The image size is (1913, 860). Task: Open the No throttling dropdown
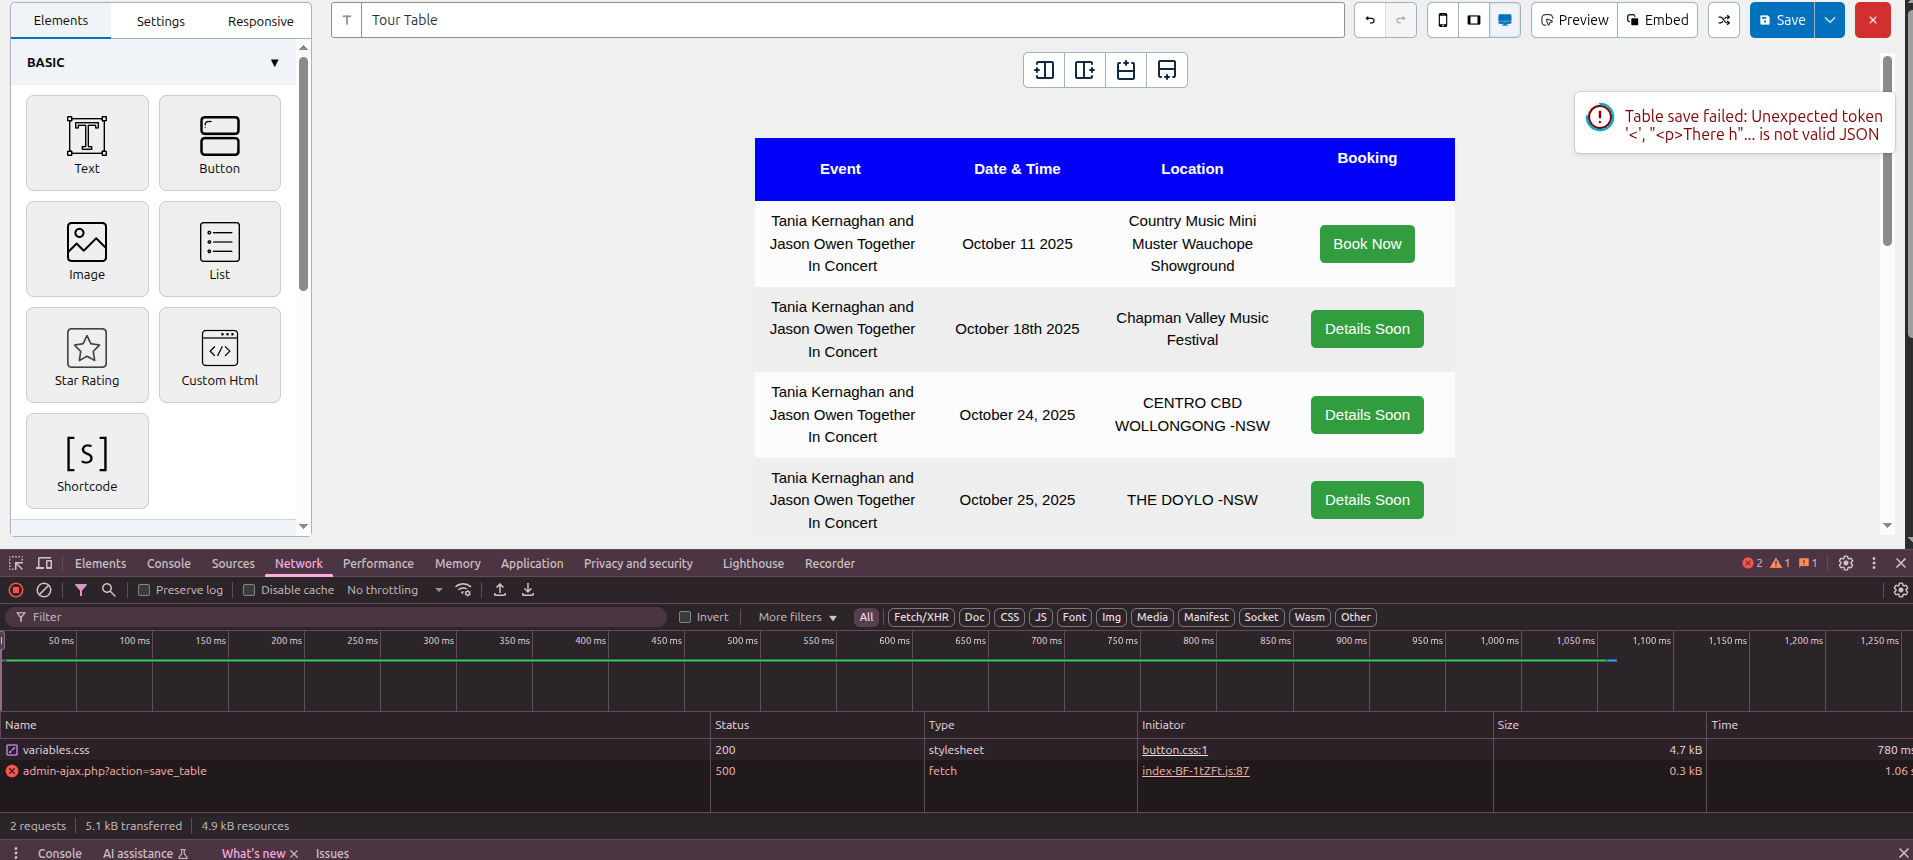pos(394,590)
